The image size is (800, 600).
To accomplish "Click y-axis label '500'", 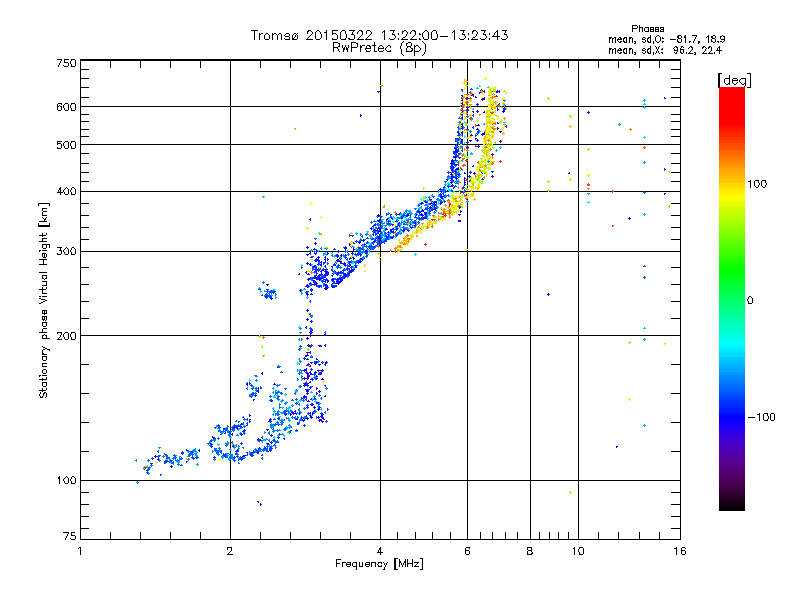I will pyautogui.click(x=66, y=145).
